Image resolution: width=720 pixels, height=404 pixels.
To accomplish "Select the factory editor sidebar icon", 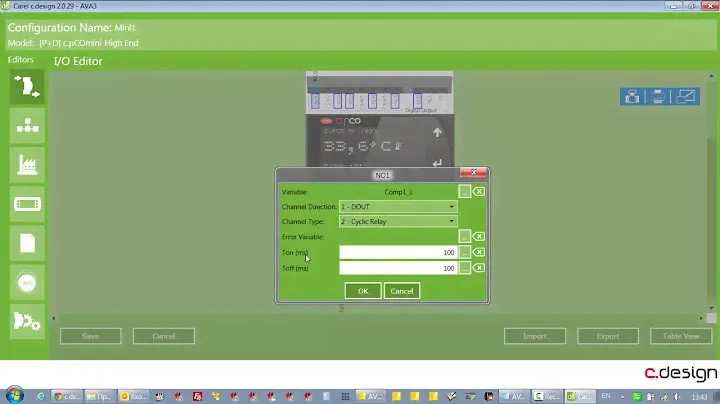I will click(27, 165).
